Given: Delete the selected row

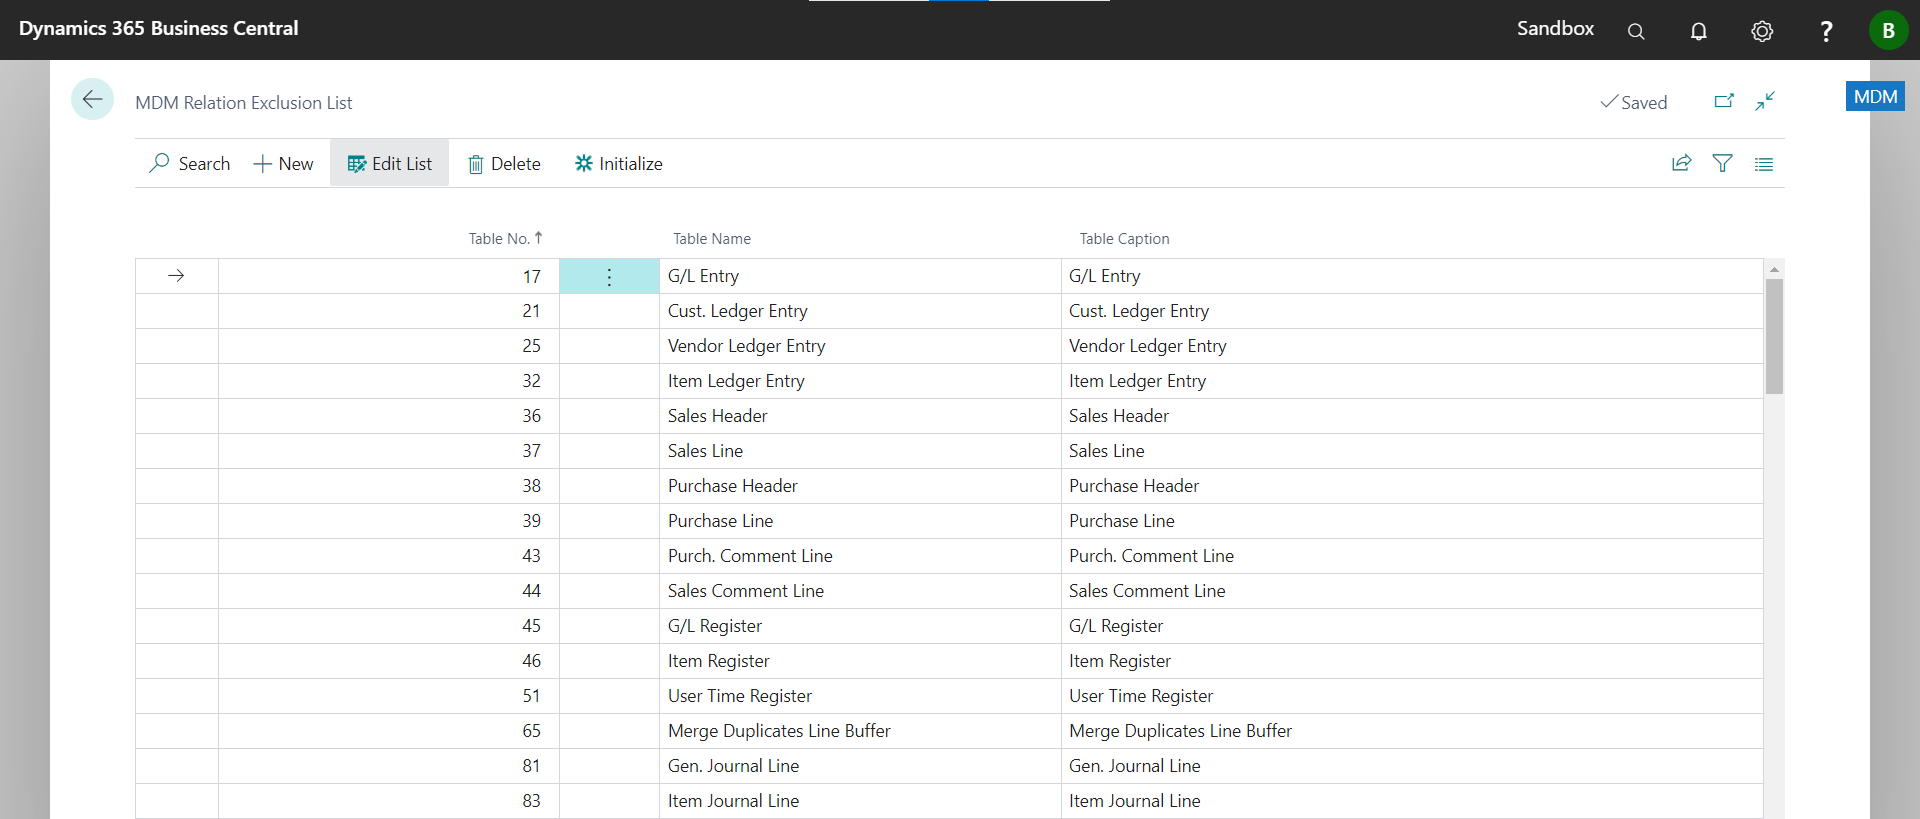Looking at the screenshot, I should (x=505, y=163).
